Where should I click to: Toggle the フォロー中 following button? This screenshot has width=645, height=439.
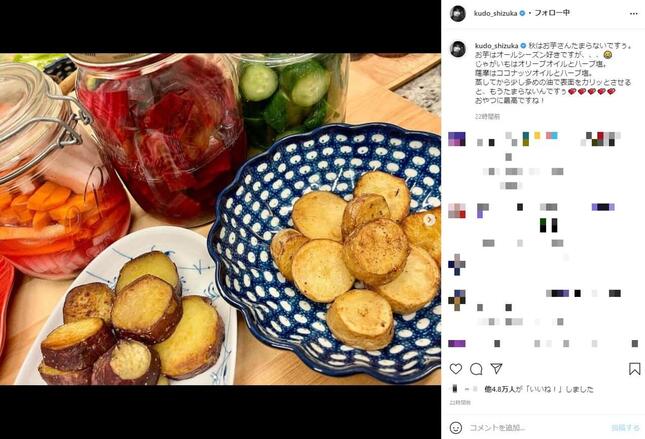pyautogui.click(x=552, y=13)
